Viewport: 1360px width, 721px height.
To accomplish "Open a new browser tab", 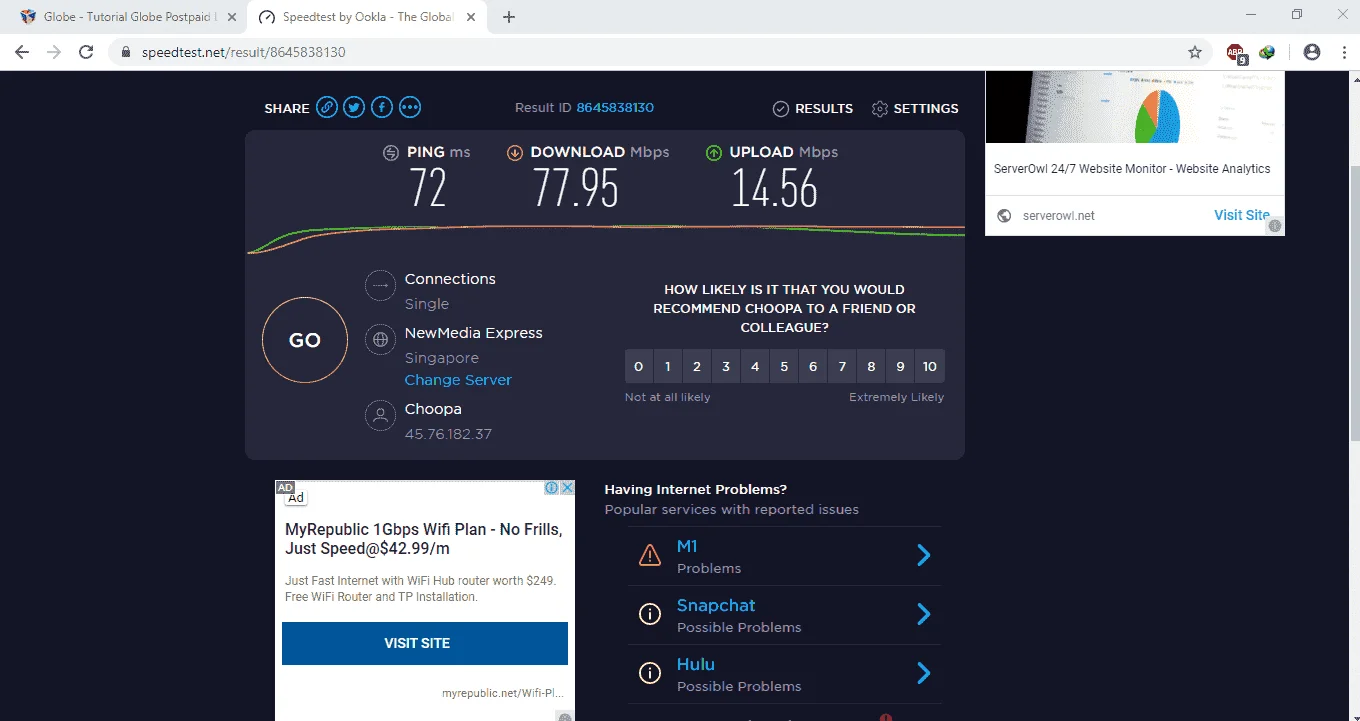I will click(509, 17).
